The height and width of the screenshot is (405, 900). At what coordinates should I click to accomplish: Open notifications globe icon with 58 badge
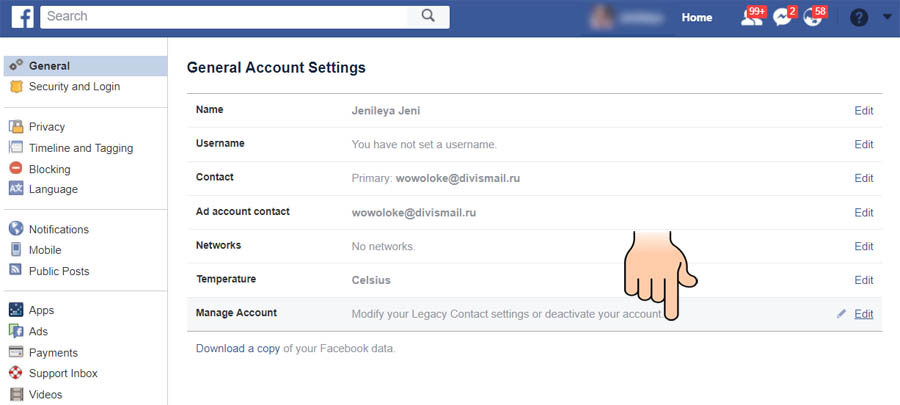pyautogui.click(x=813, y=18)
